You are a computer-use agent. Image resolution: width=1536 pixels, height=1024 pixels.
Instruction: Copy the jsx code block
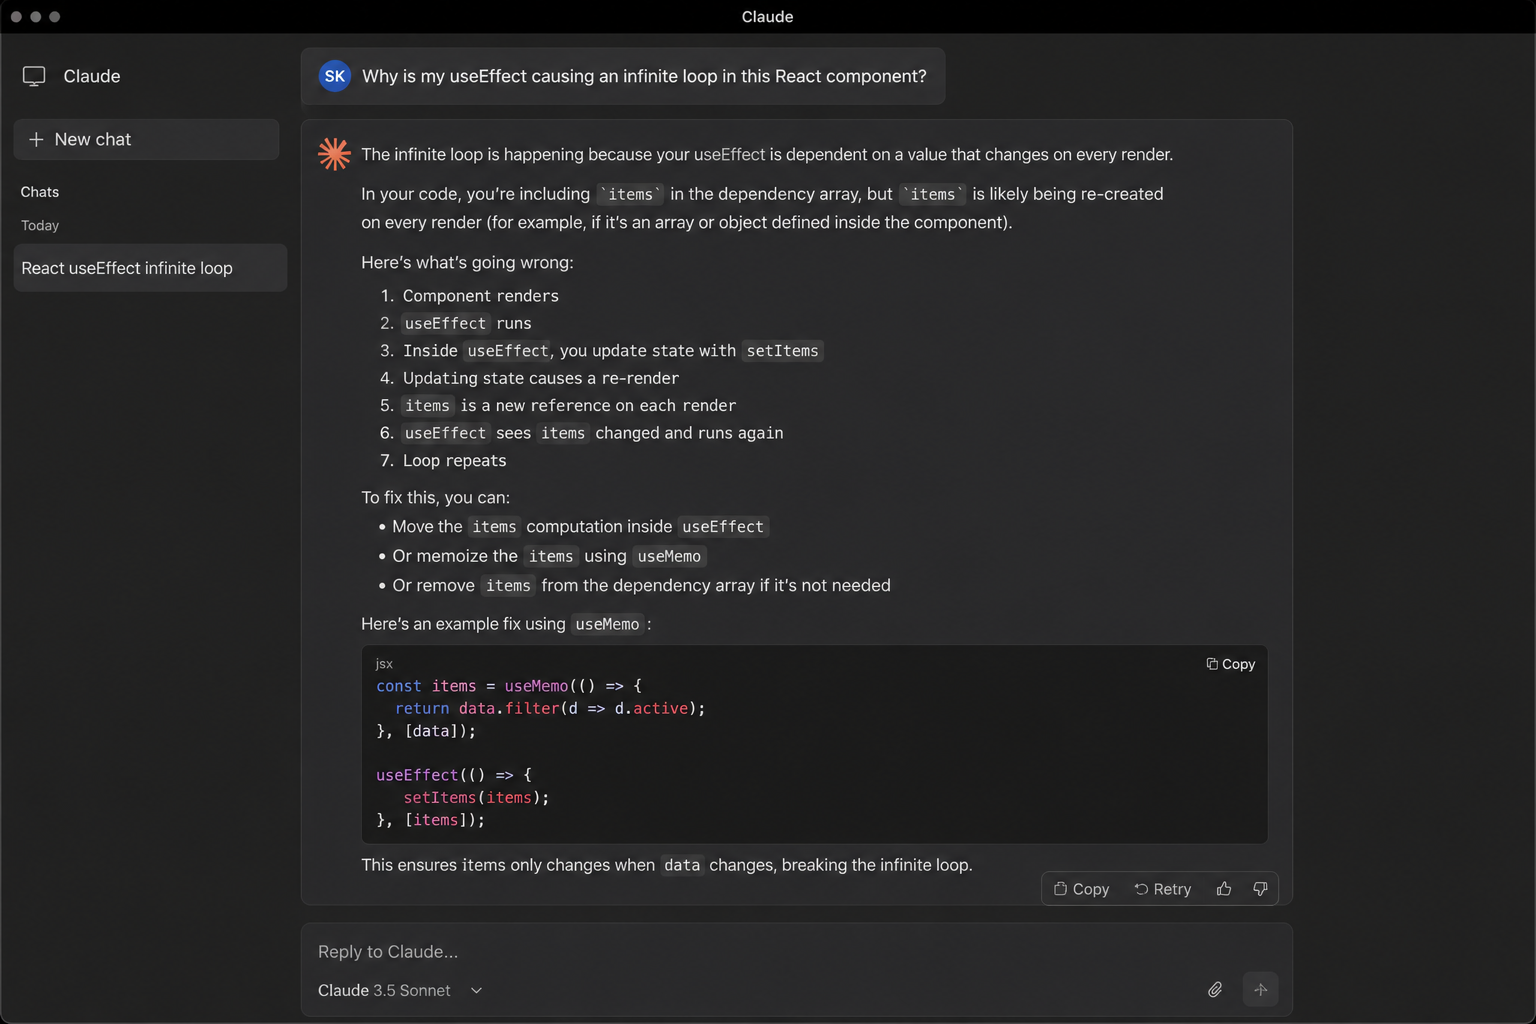pyautogui.click(x=1231, y=664)
